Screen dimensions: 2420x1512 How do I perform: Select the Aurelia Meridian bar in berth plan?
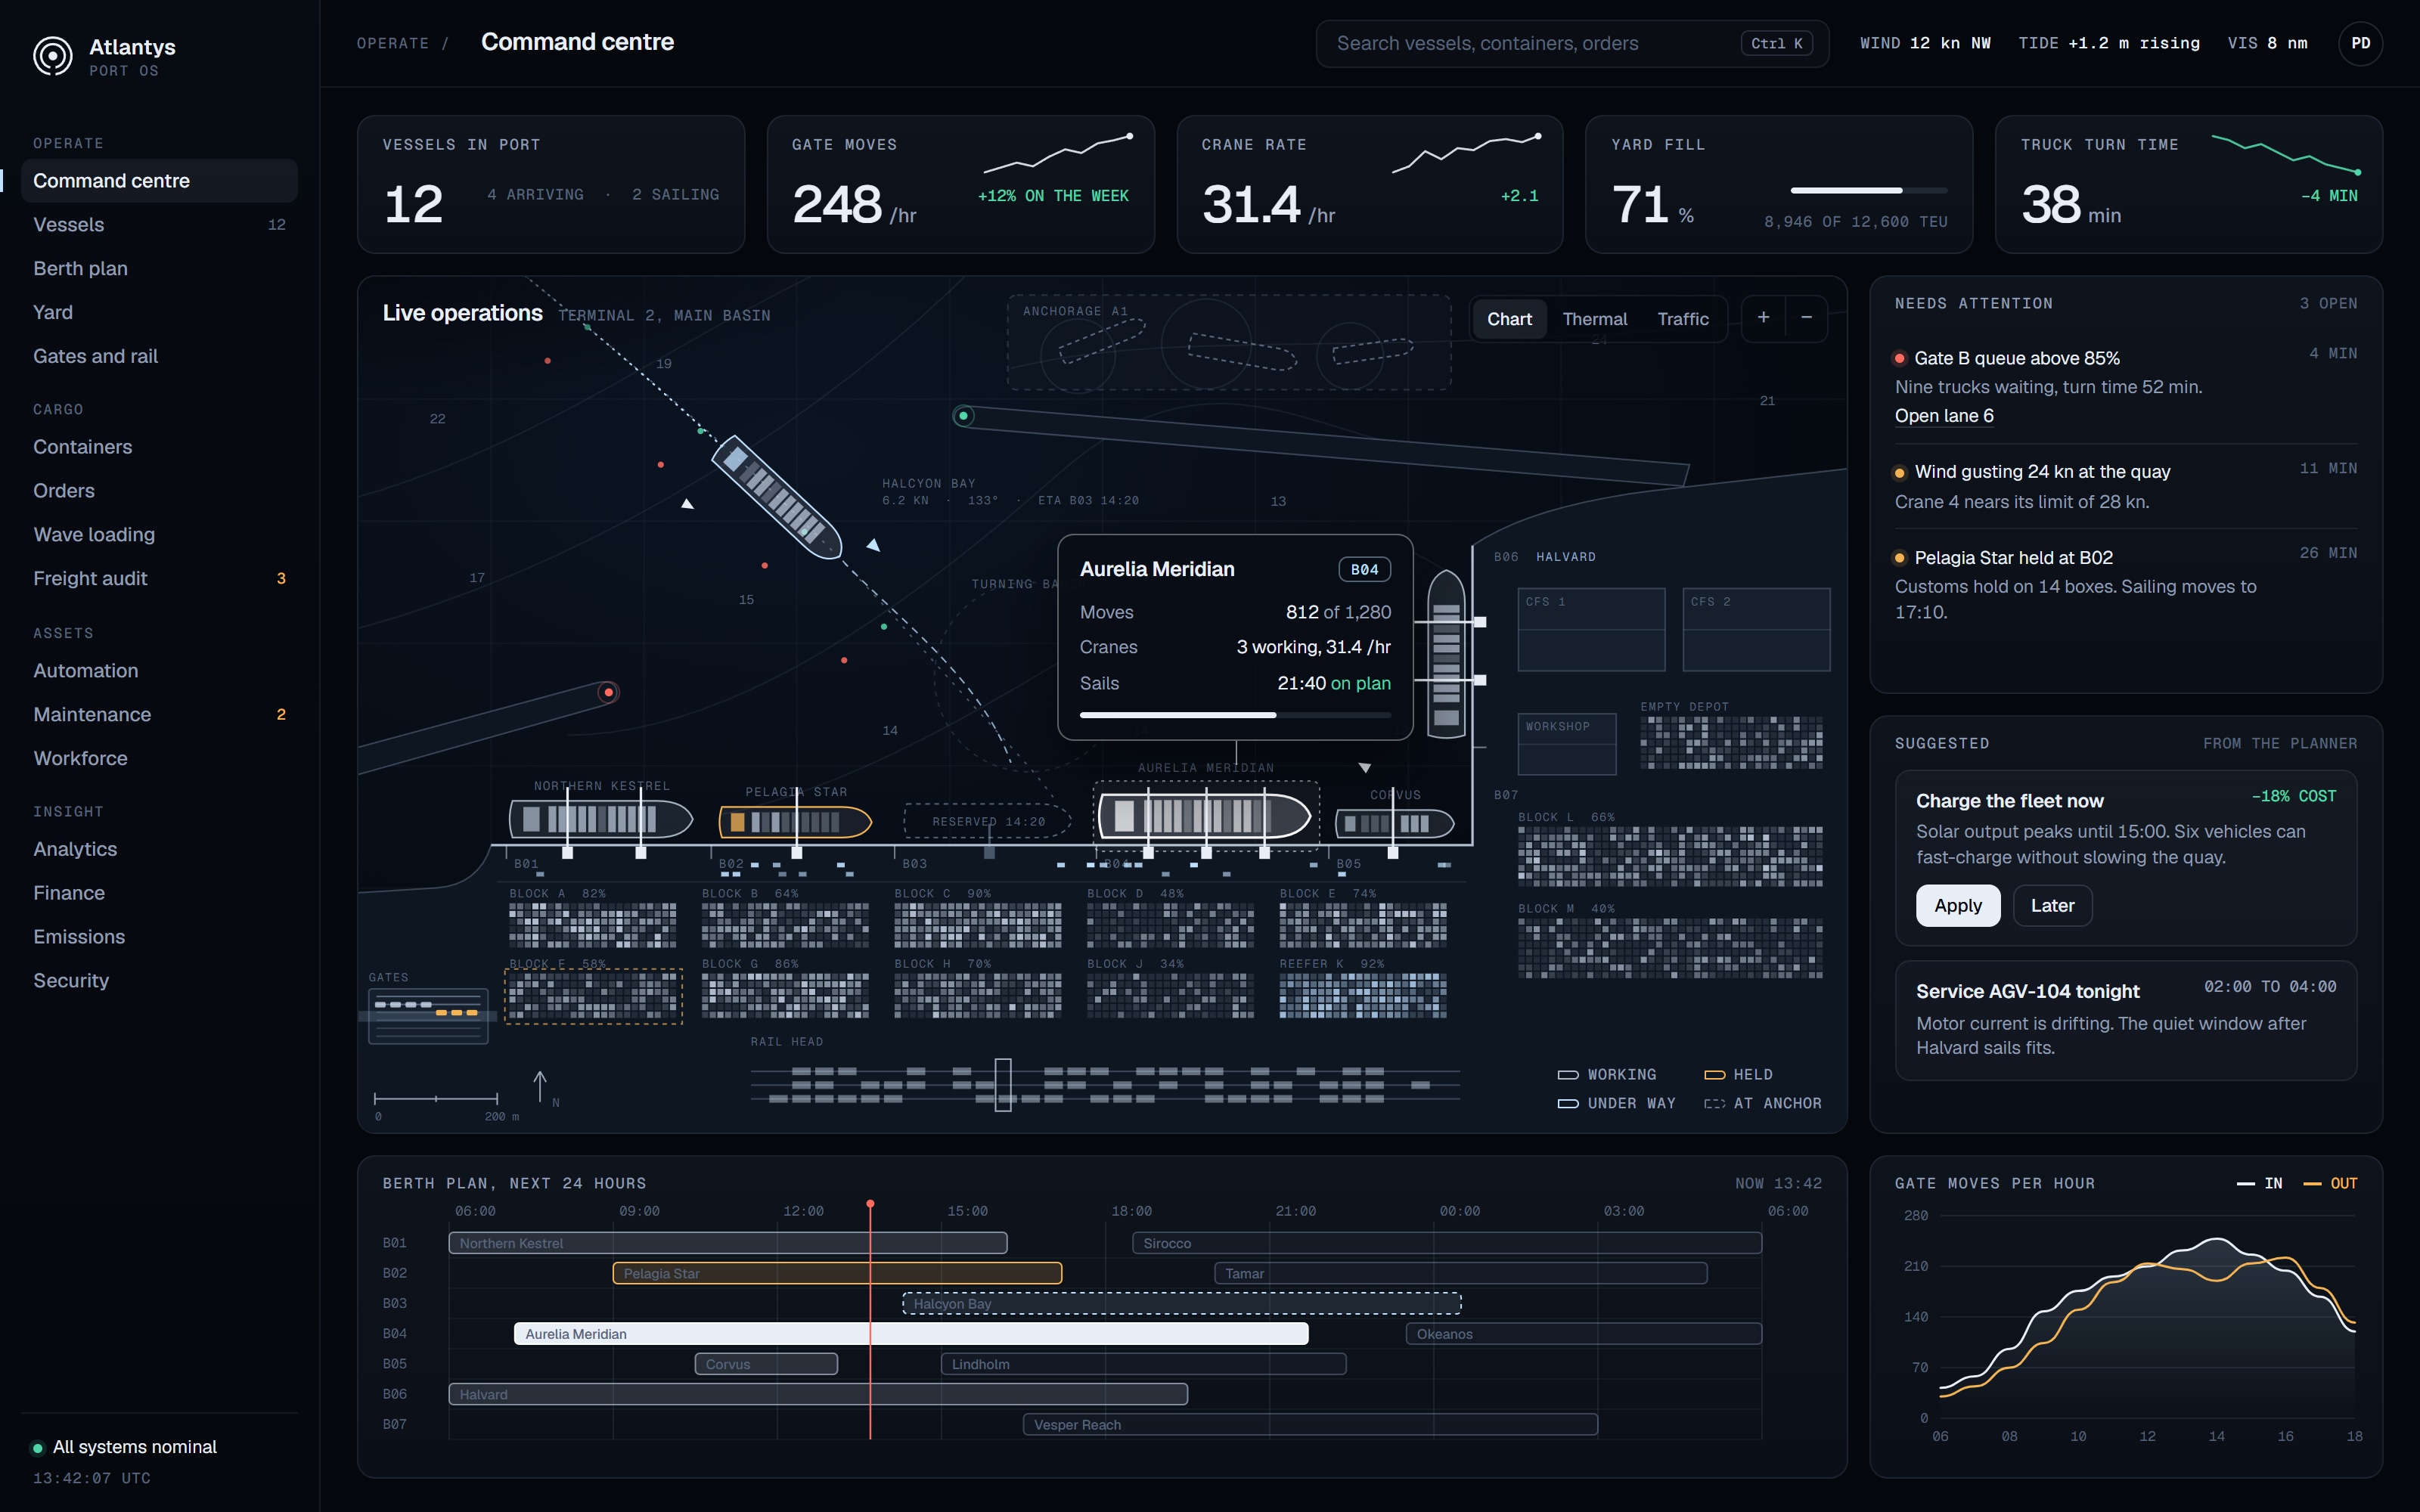click(x=910, y=1334)
